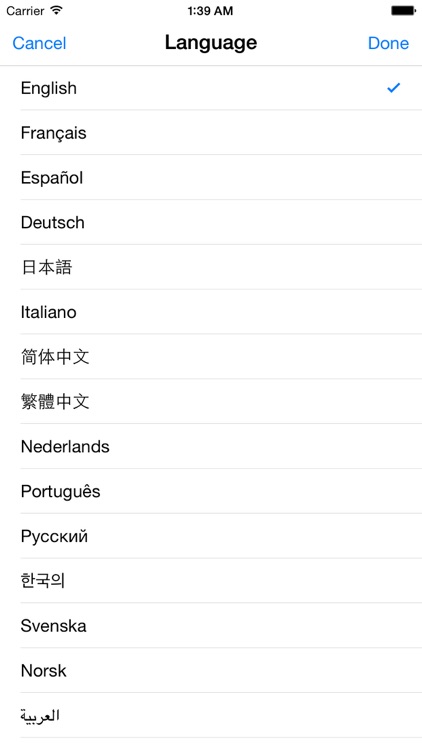Click the battery indicator icon
422x750 pixels.
(403, 11)
